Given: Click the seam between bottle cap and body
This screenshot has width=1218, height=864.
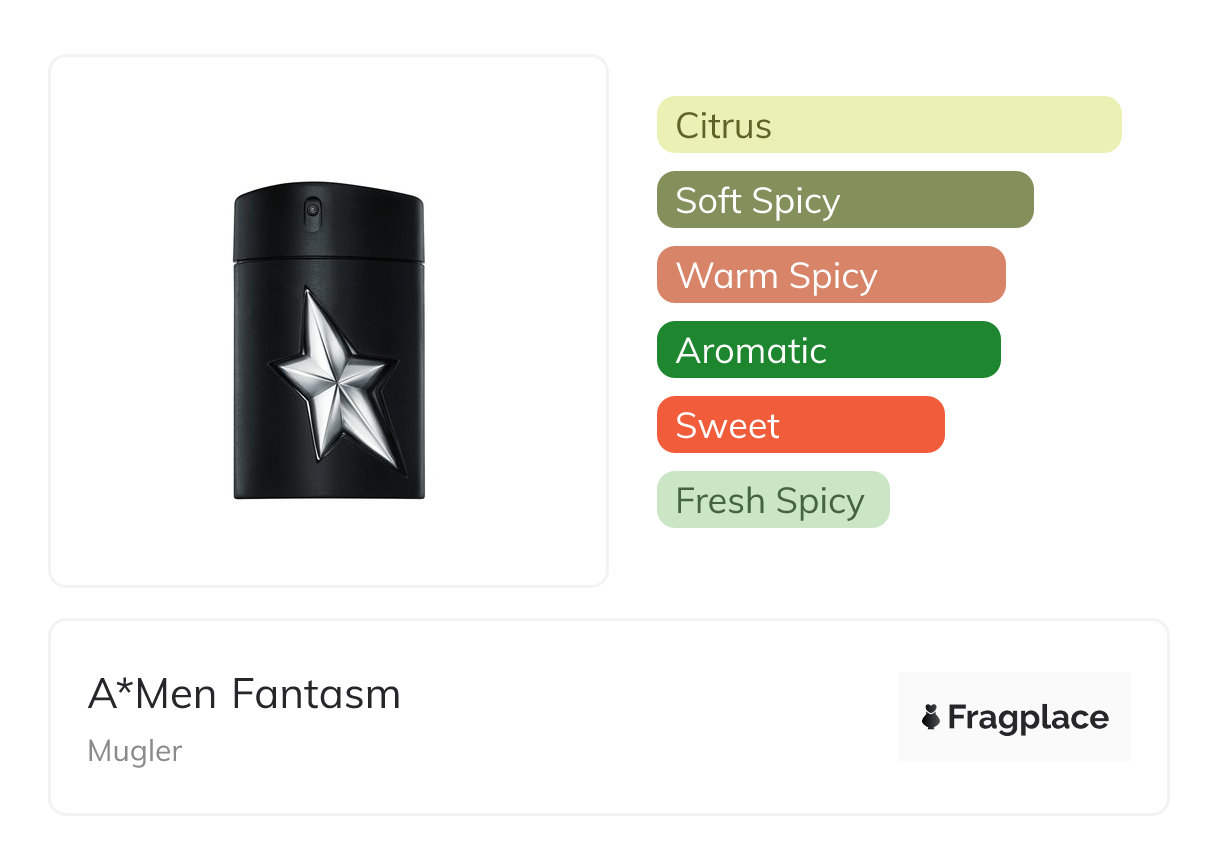Looking at the screenshot, I should (x=328, y=262).
